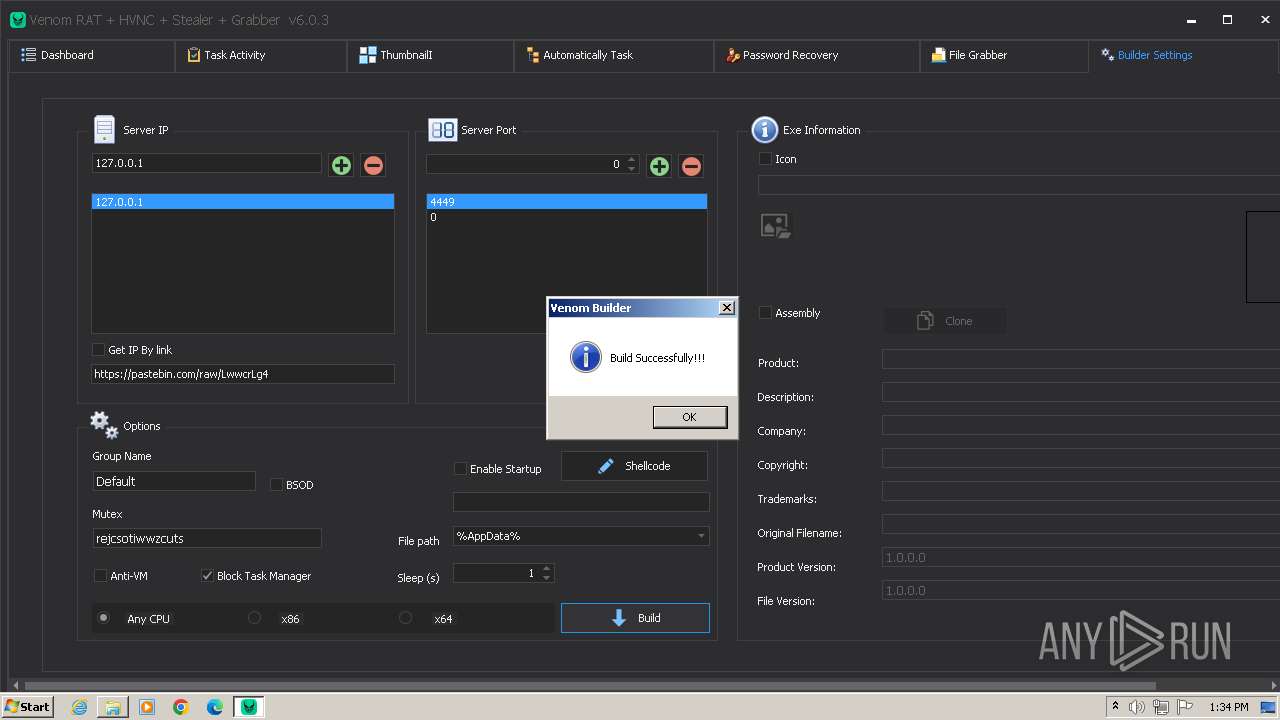This screenshot has width=1280, height=720.
Task: Click OK in the Venom Builder dialog
Action: point(690,417)
